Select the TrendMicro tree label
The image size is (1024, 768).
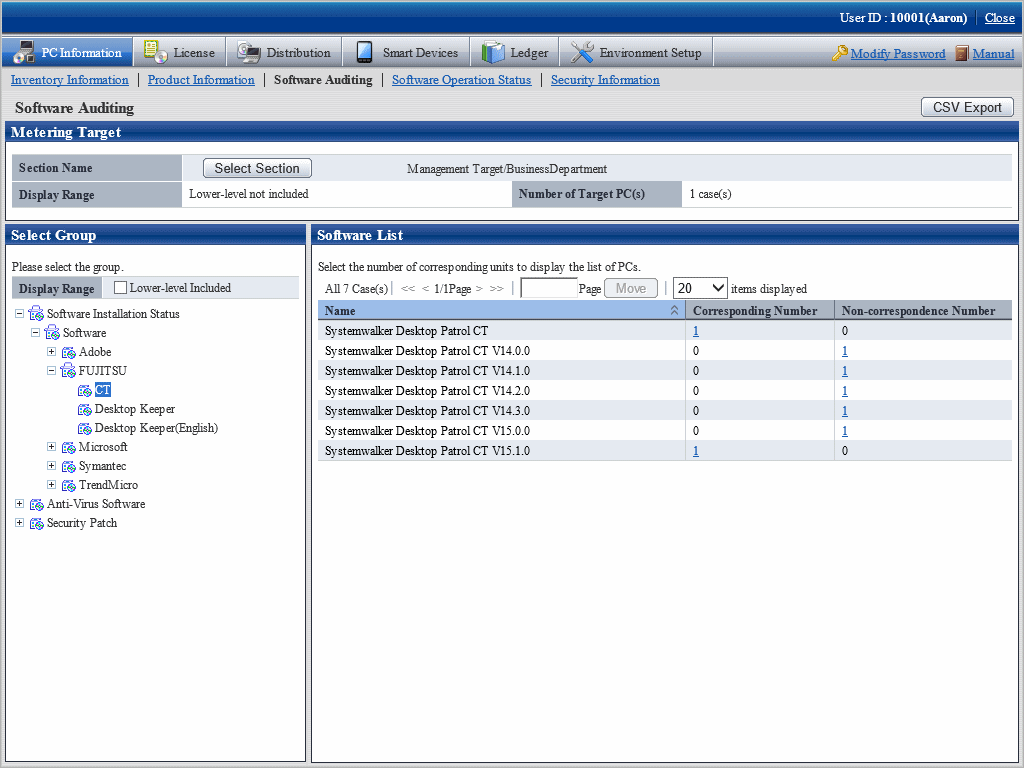[108, 485]
